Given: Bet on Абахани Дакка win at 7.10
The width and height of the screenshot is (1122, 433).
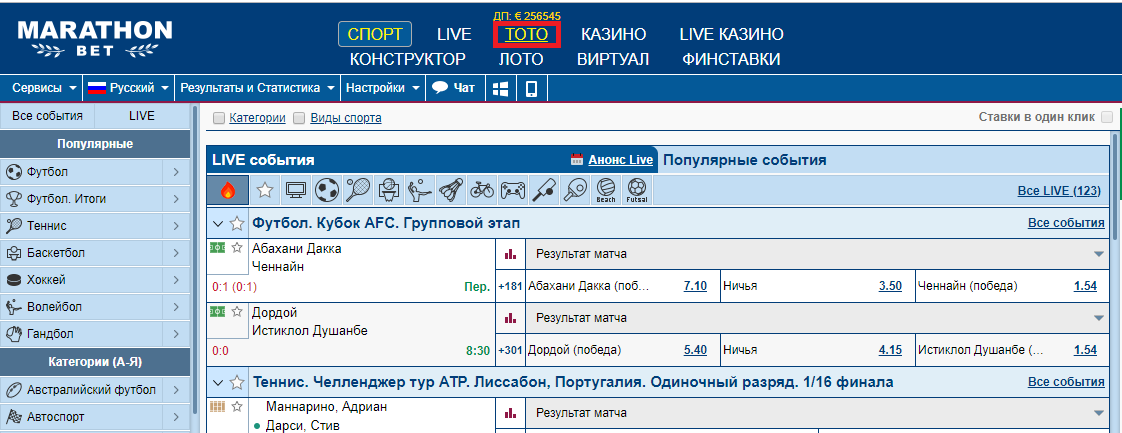Looking at the screenshot, I should click(695, 286).
